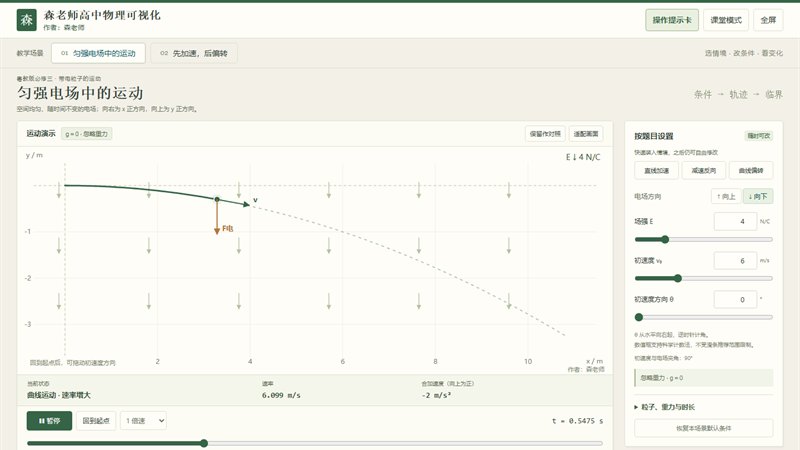Image resolution: width=800 pixels, height=450 pixels.
Task: Open the 1 倍速 speed dropdown
Action: [x=143, y=421]
